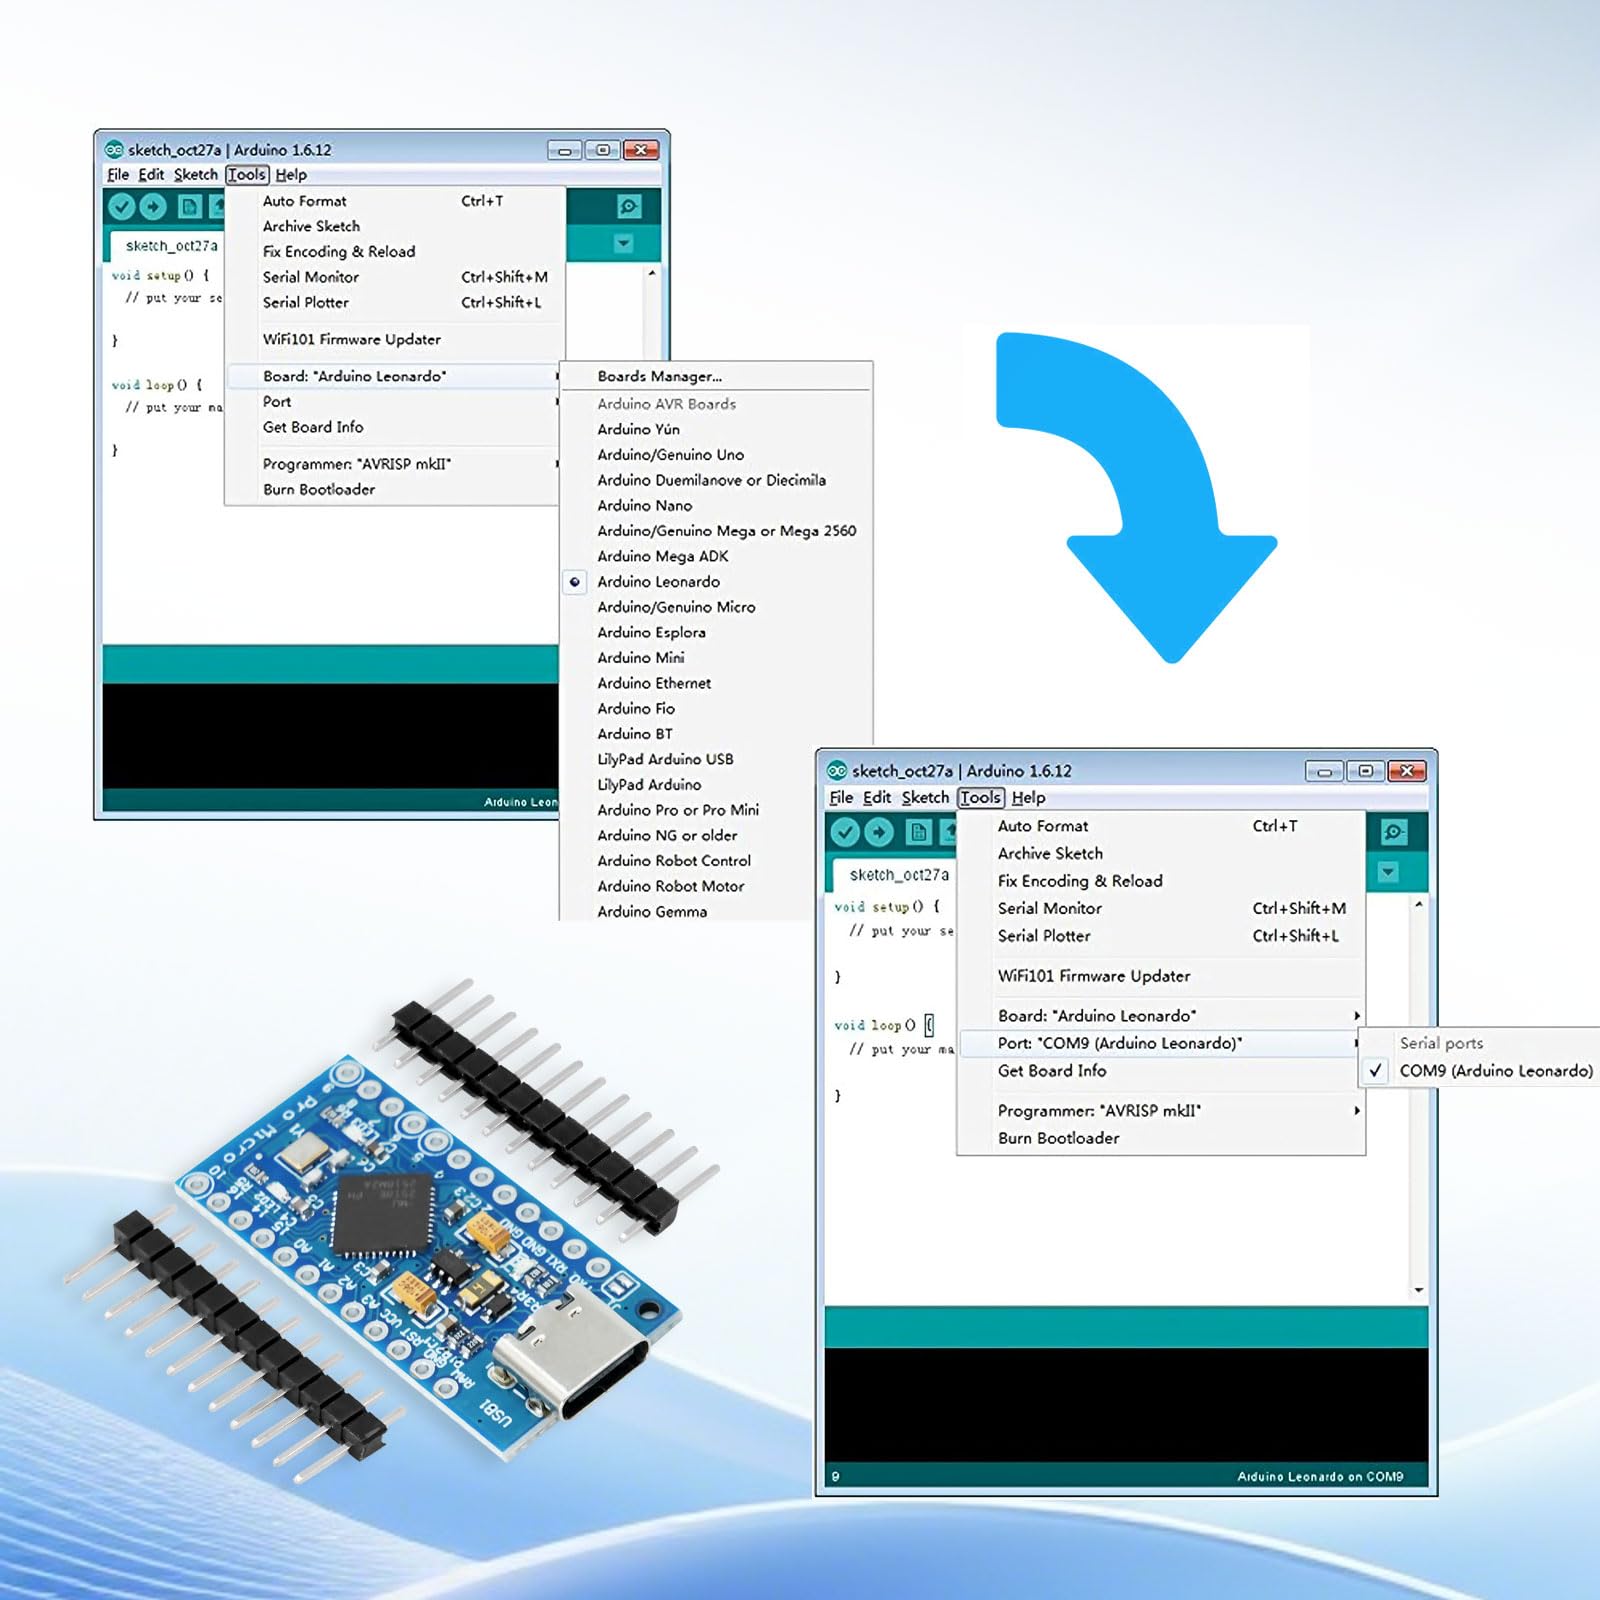
Task: Open File menu in bottom-right window
Action: (841, 798)
